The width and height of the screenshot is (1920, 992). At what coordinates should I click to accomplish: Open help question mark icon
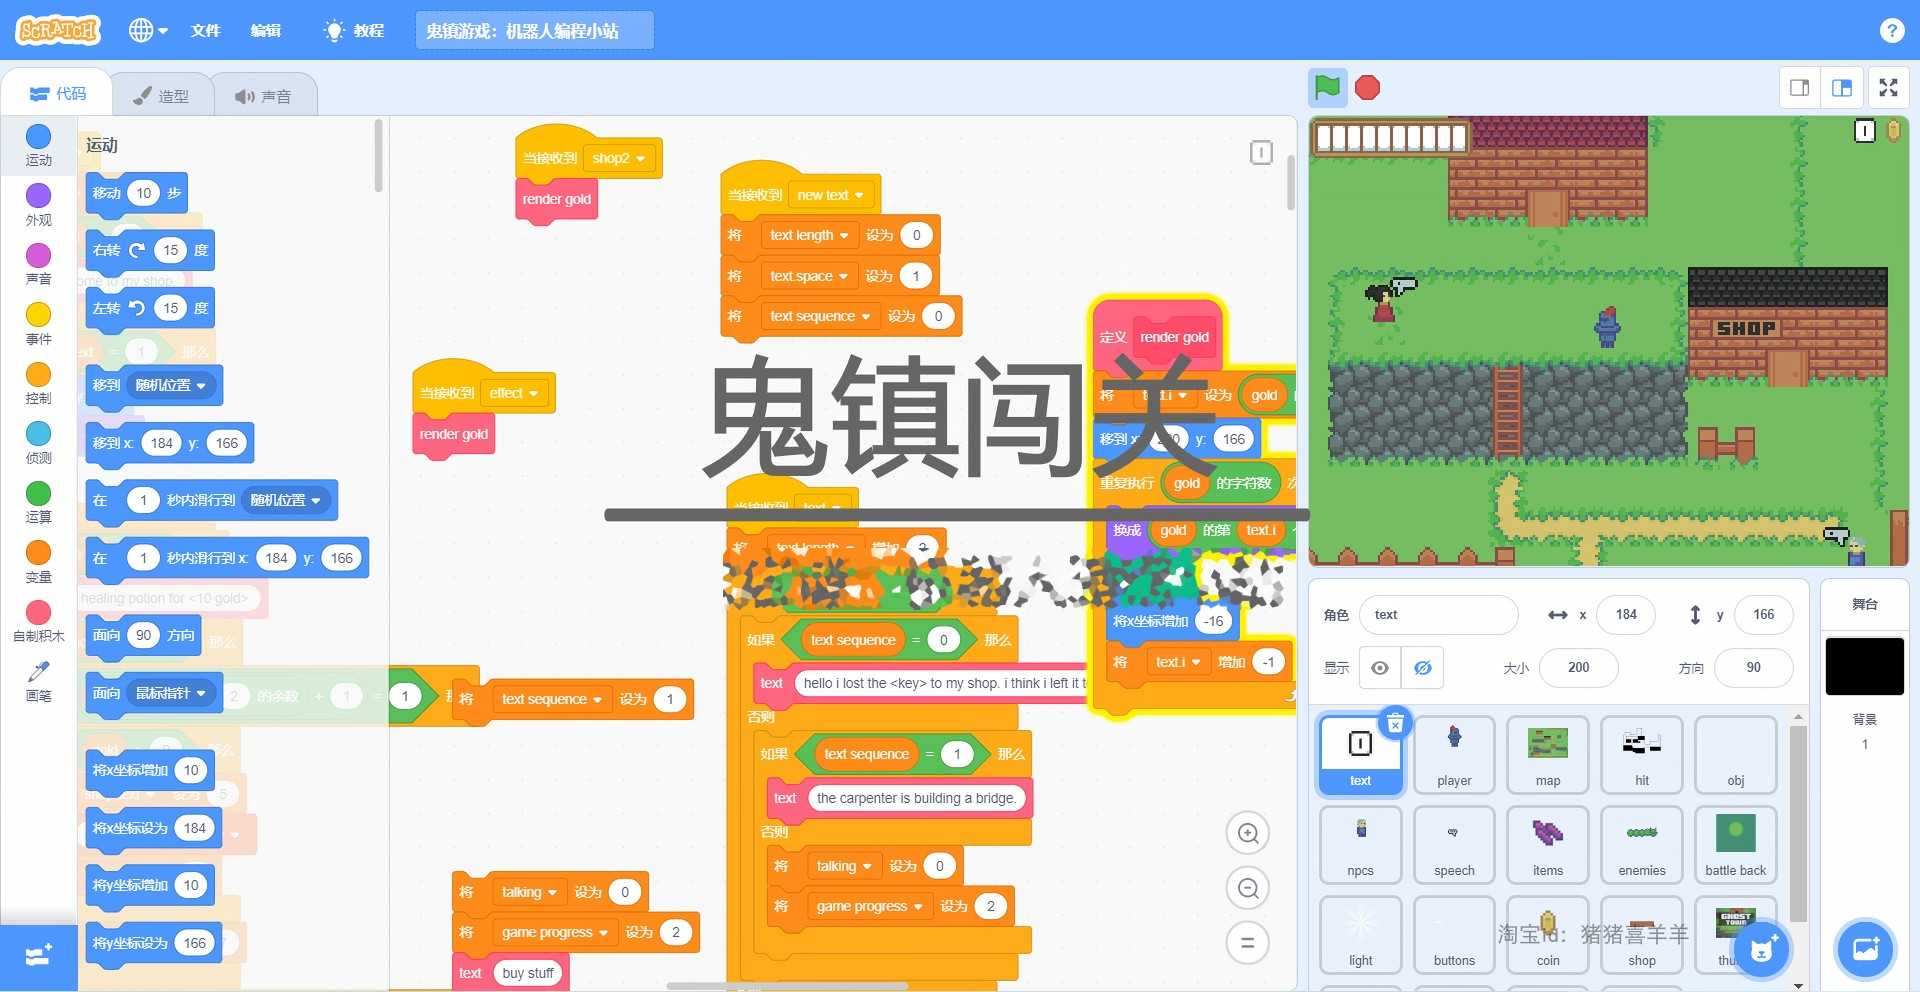(x=1891, y=30)
